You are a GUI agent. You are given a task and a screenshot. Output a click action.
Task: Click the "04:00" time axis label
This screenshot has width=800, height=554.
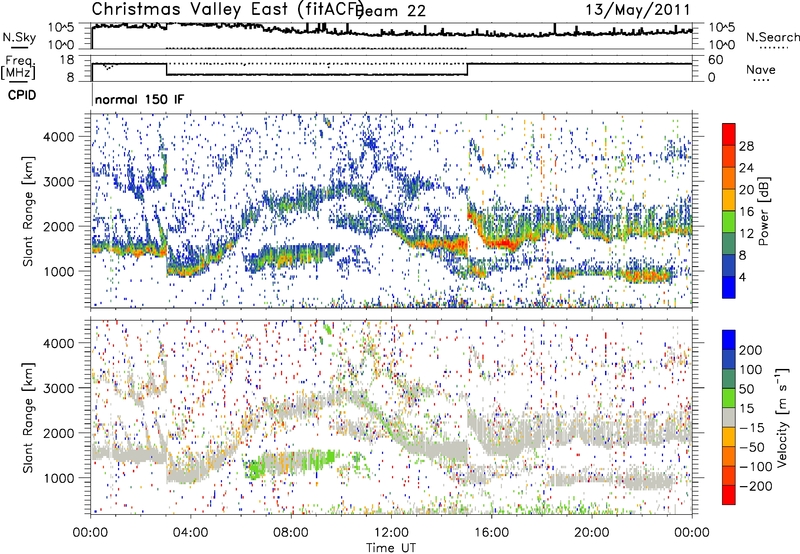tap(190, 533)
